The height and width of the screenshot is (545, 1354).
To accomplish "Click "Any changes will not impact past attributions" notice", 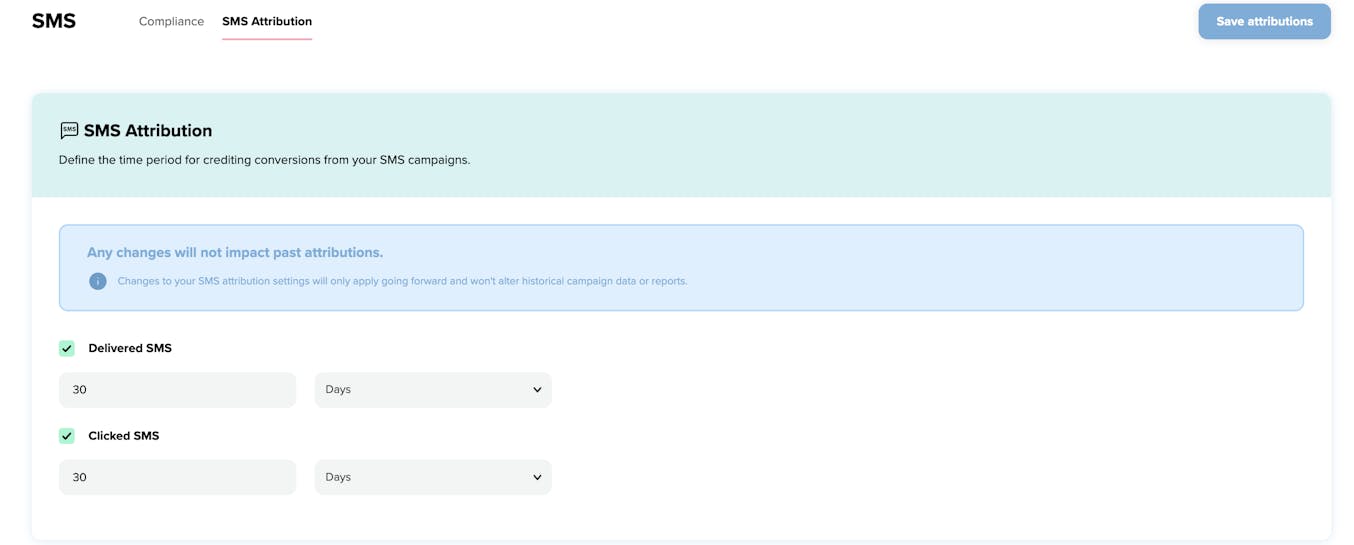I will (235, 253).
